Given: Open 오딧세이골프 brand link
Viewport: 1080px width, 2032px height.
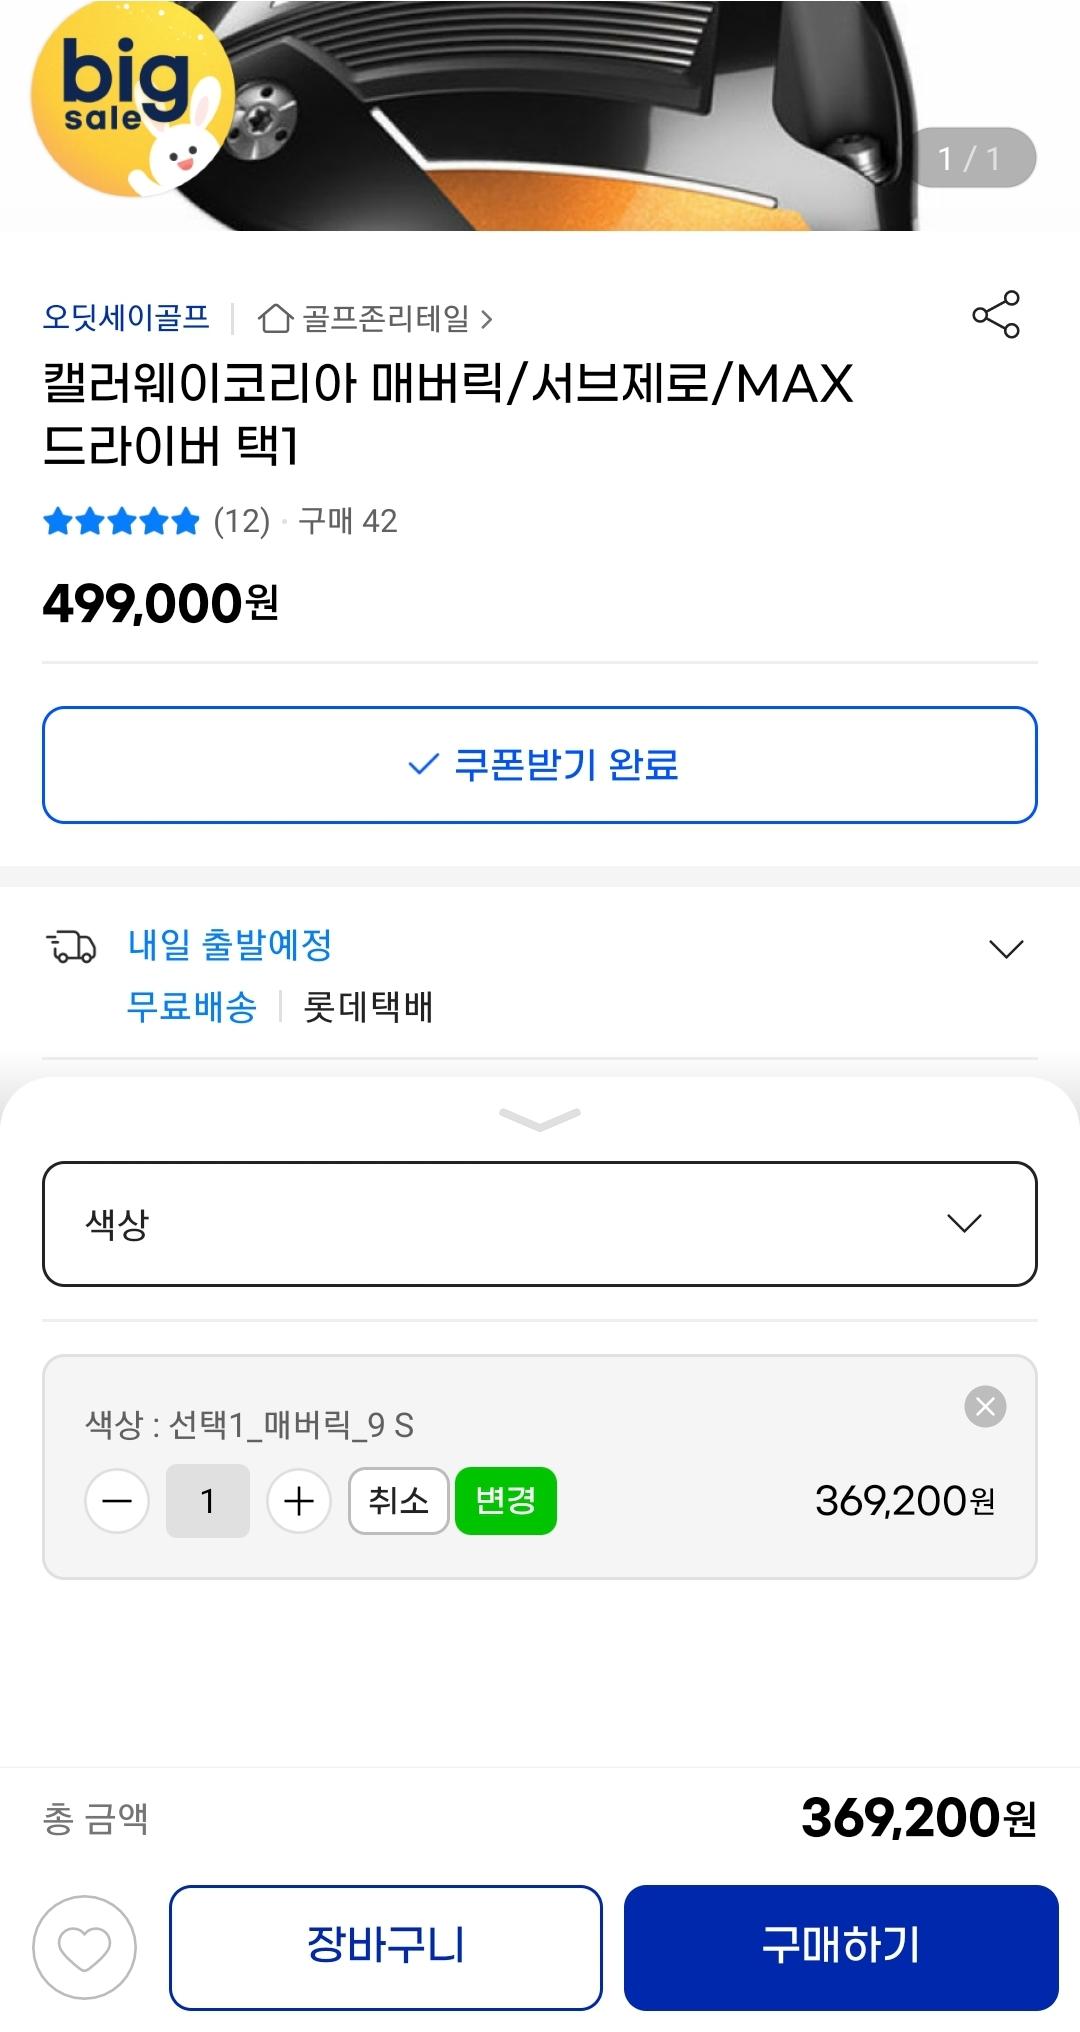Looking at the screenshot, I should 126,318.
